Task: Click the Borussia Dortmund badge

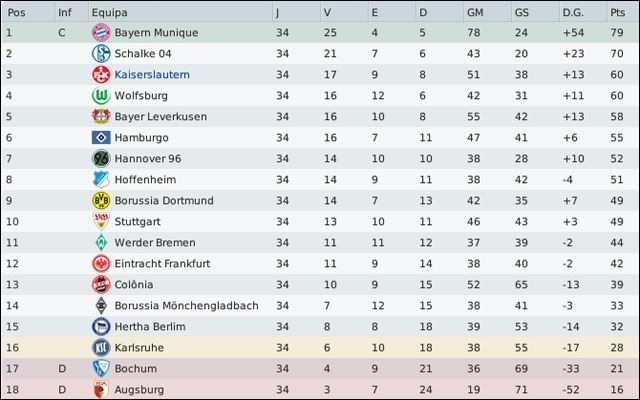Action: tap(100, 201)
